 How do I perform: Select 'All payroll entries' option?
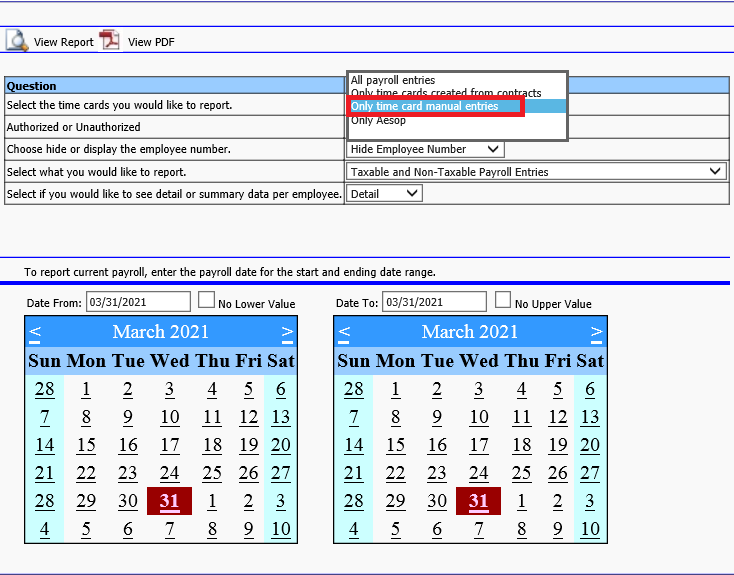393,80
